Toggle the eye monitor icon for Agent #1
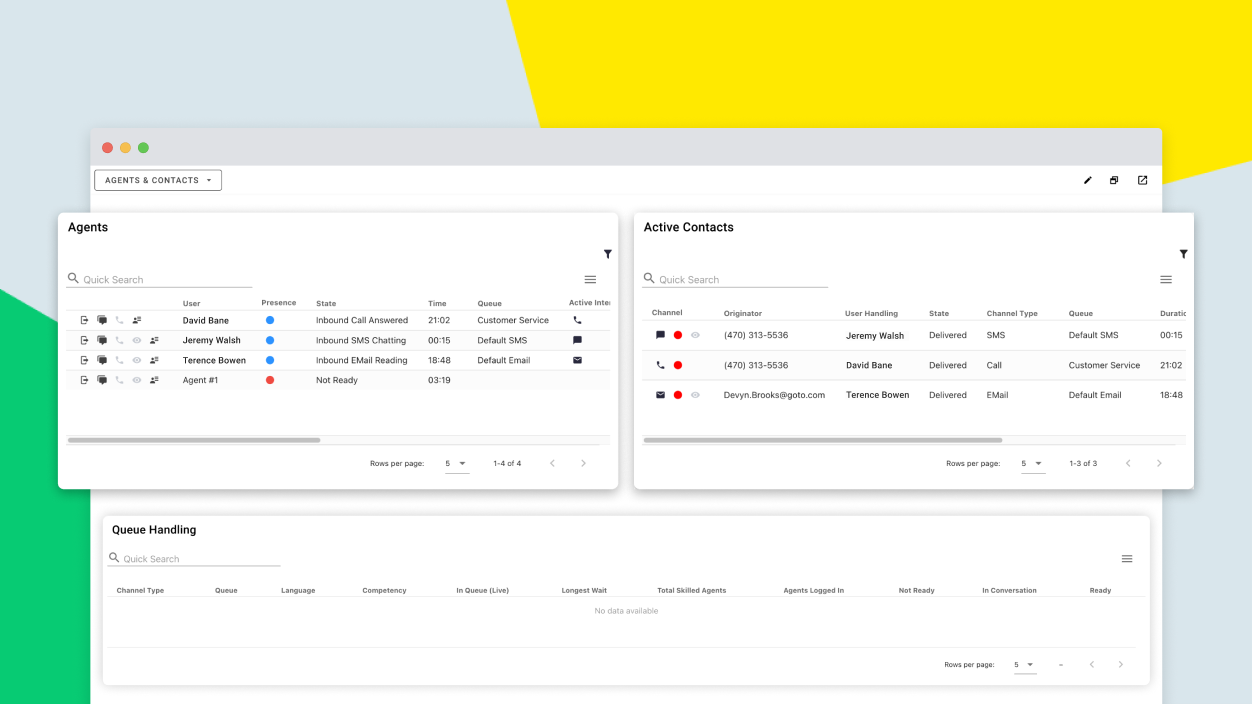This screenshot has width=1252, height=704. pyautogui.click(x=137, y=380)
